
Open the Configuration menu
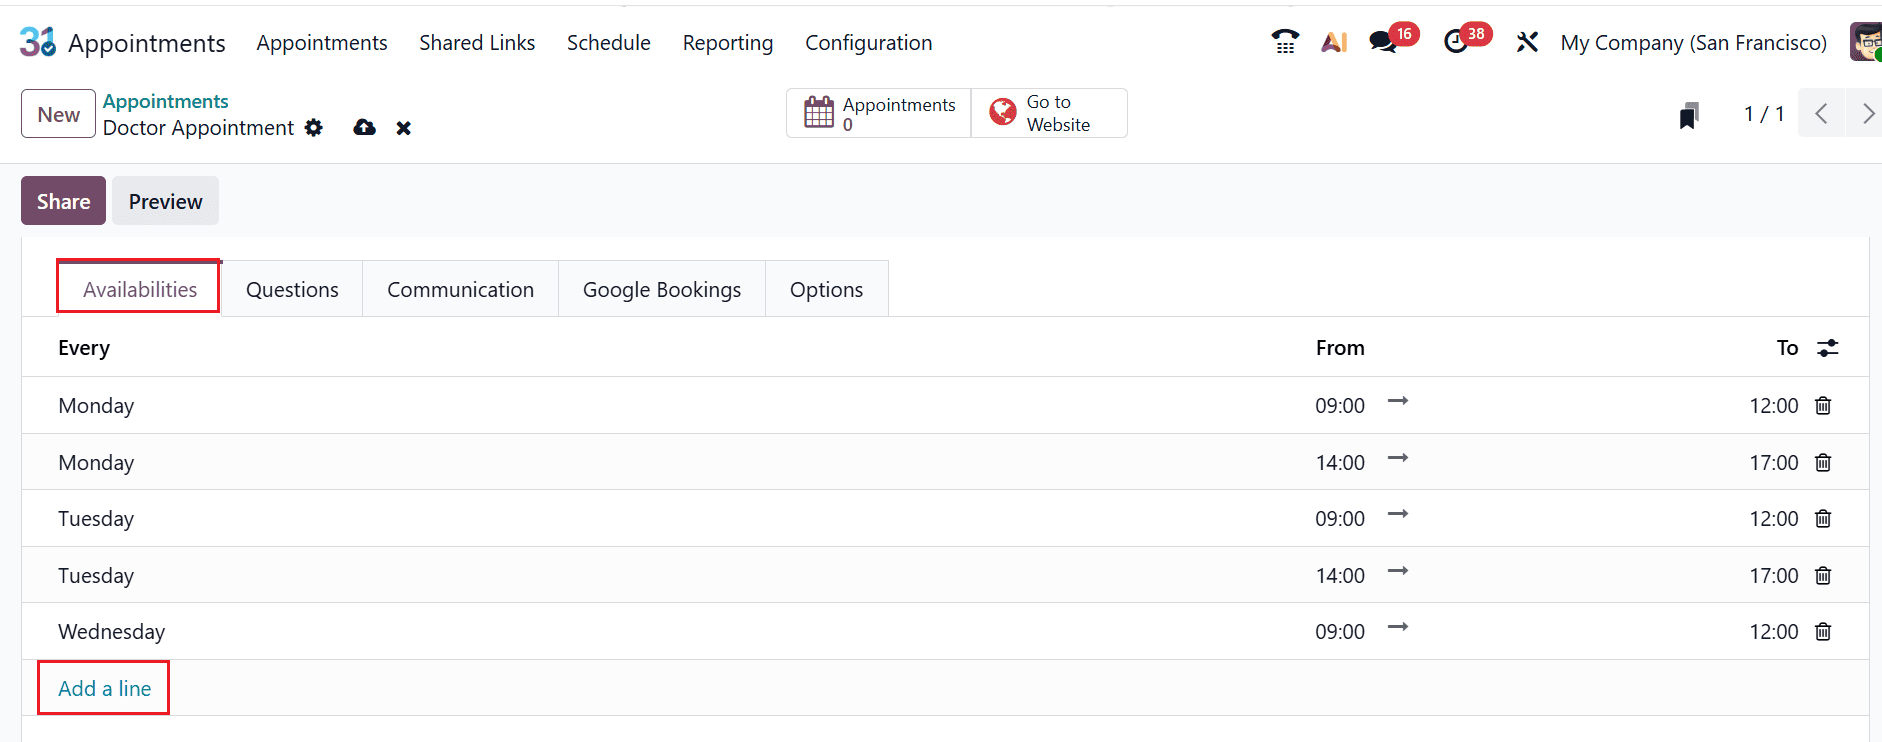[869, 43]
